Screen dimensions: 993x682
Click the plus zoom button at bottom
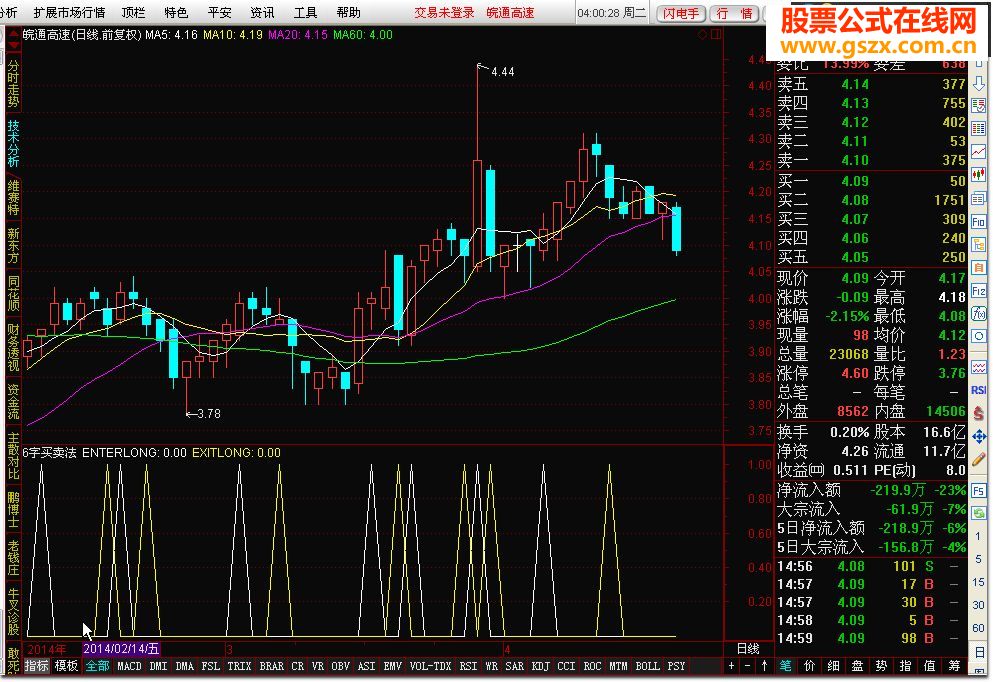pyautogui.click(x=731, y=666)
